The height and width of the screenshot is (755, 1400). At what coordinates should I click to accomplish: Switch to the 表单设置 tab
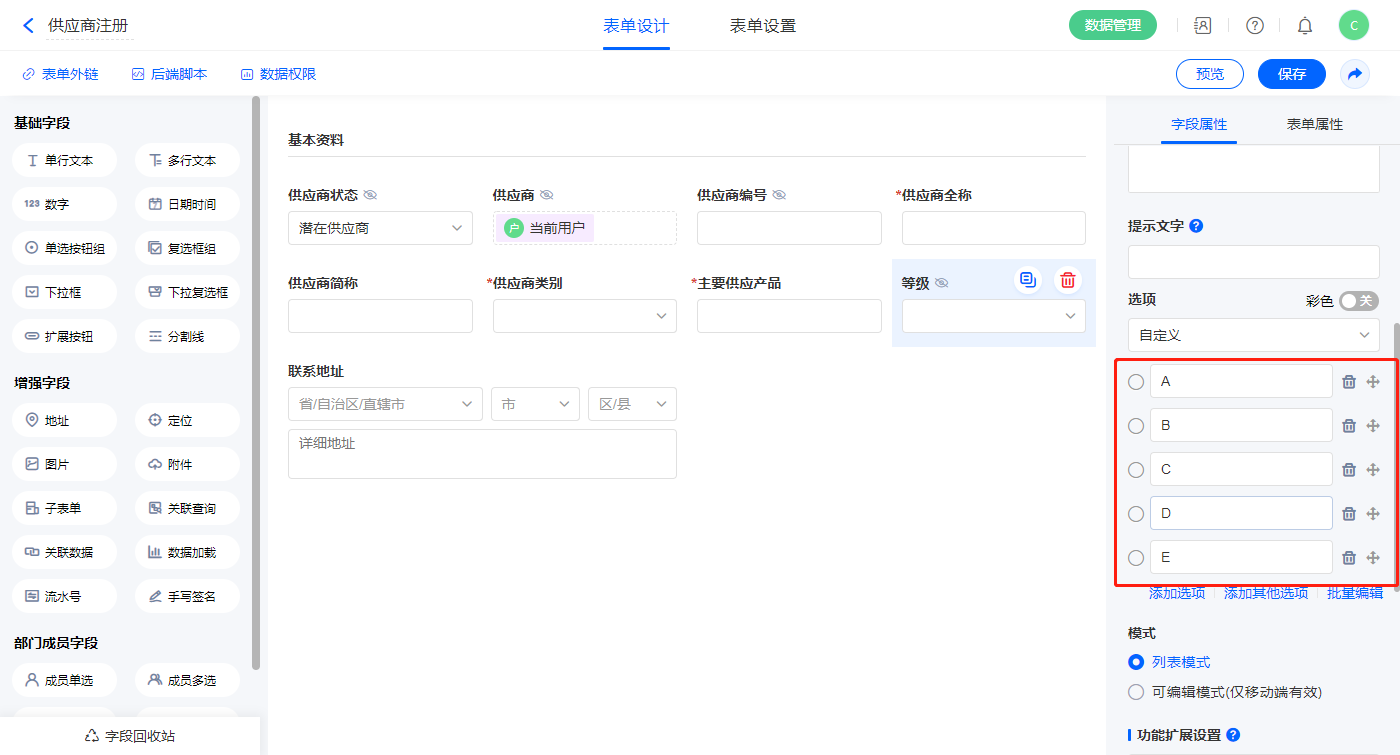(x=763, y=26)
